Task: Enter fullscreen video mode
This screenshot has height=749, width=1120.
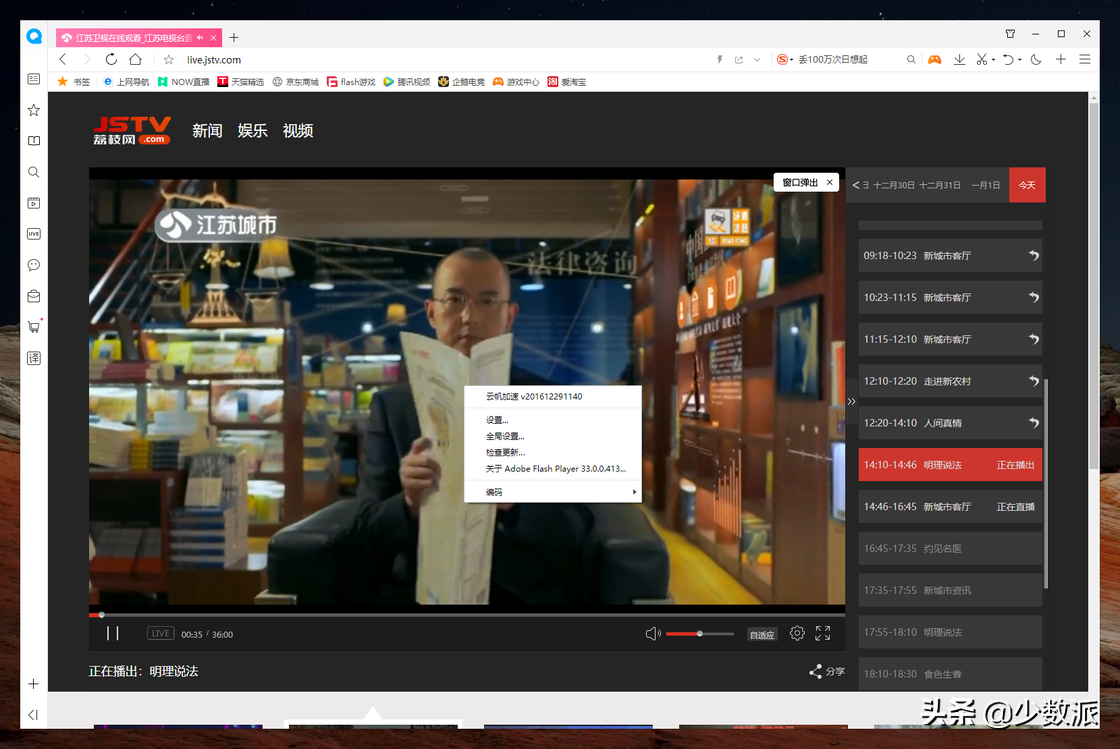Action: point(823,633)
